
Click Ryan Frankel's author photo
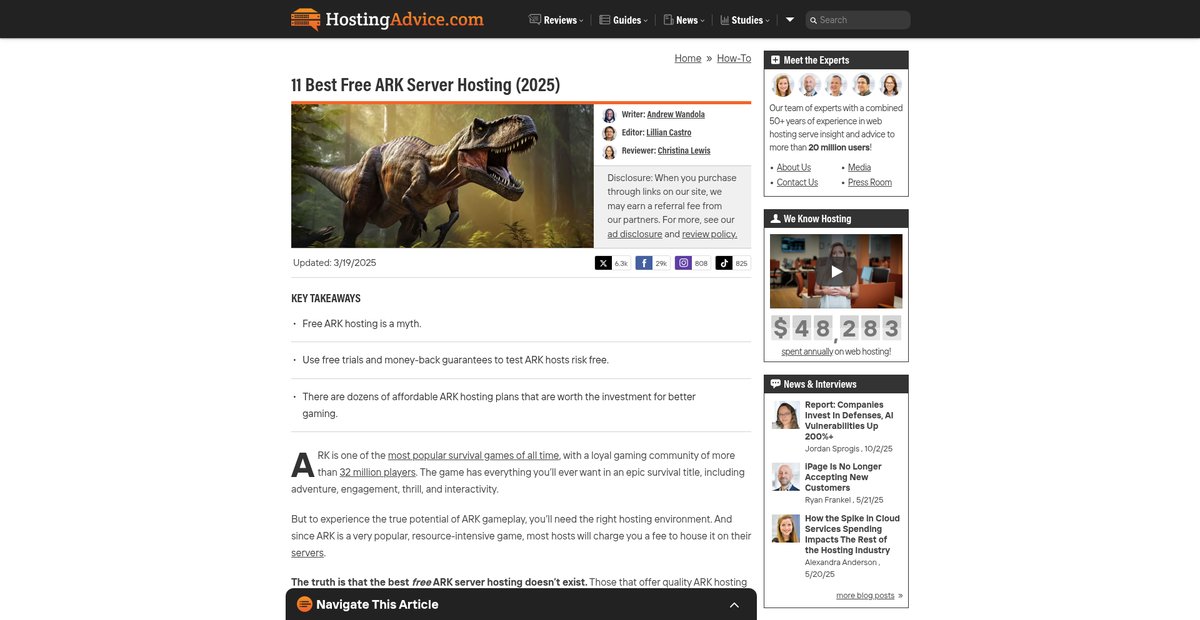pos(786,476)
